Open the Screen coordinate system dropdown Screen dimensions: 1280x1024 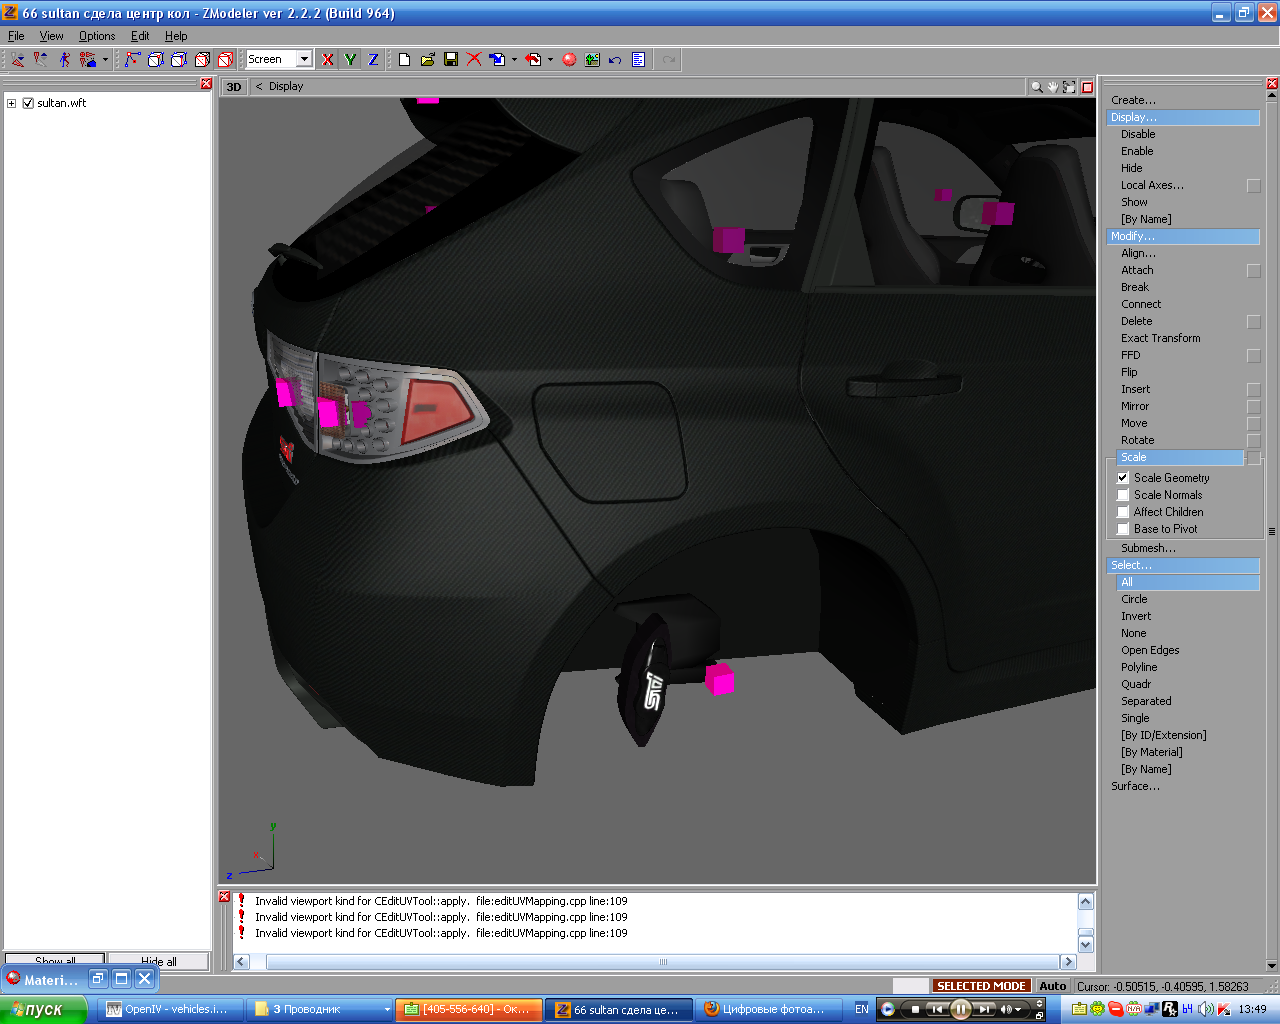pos(304,60)
